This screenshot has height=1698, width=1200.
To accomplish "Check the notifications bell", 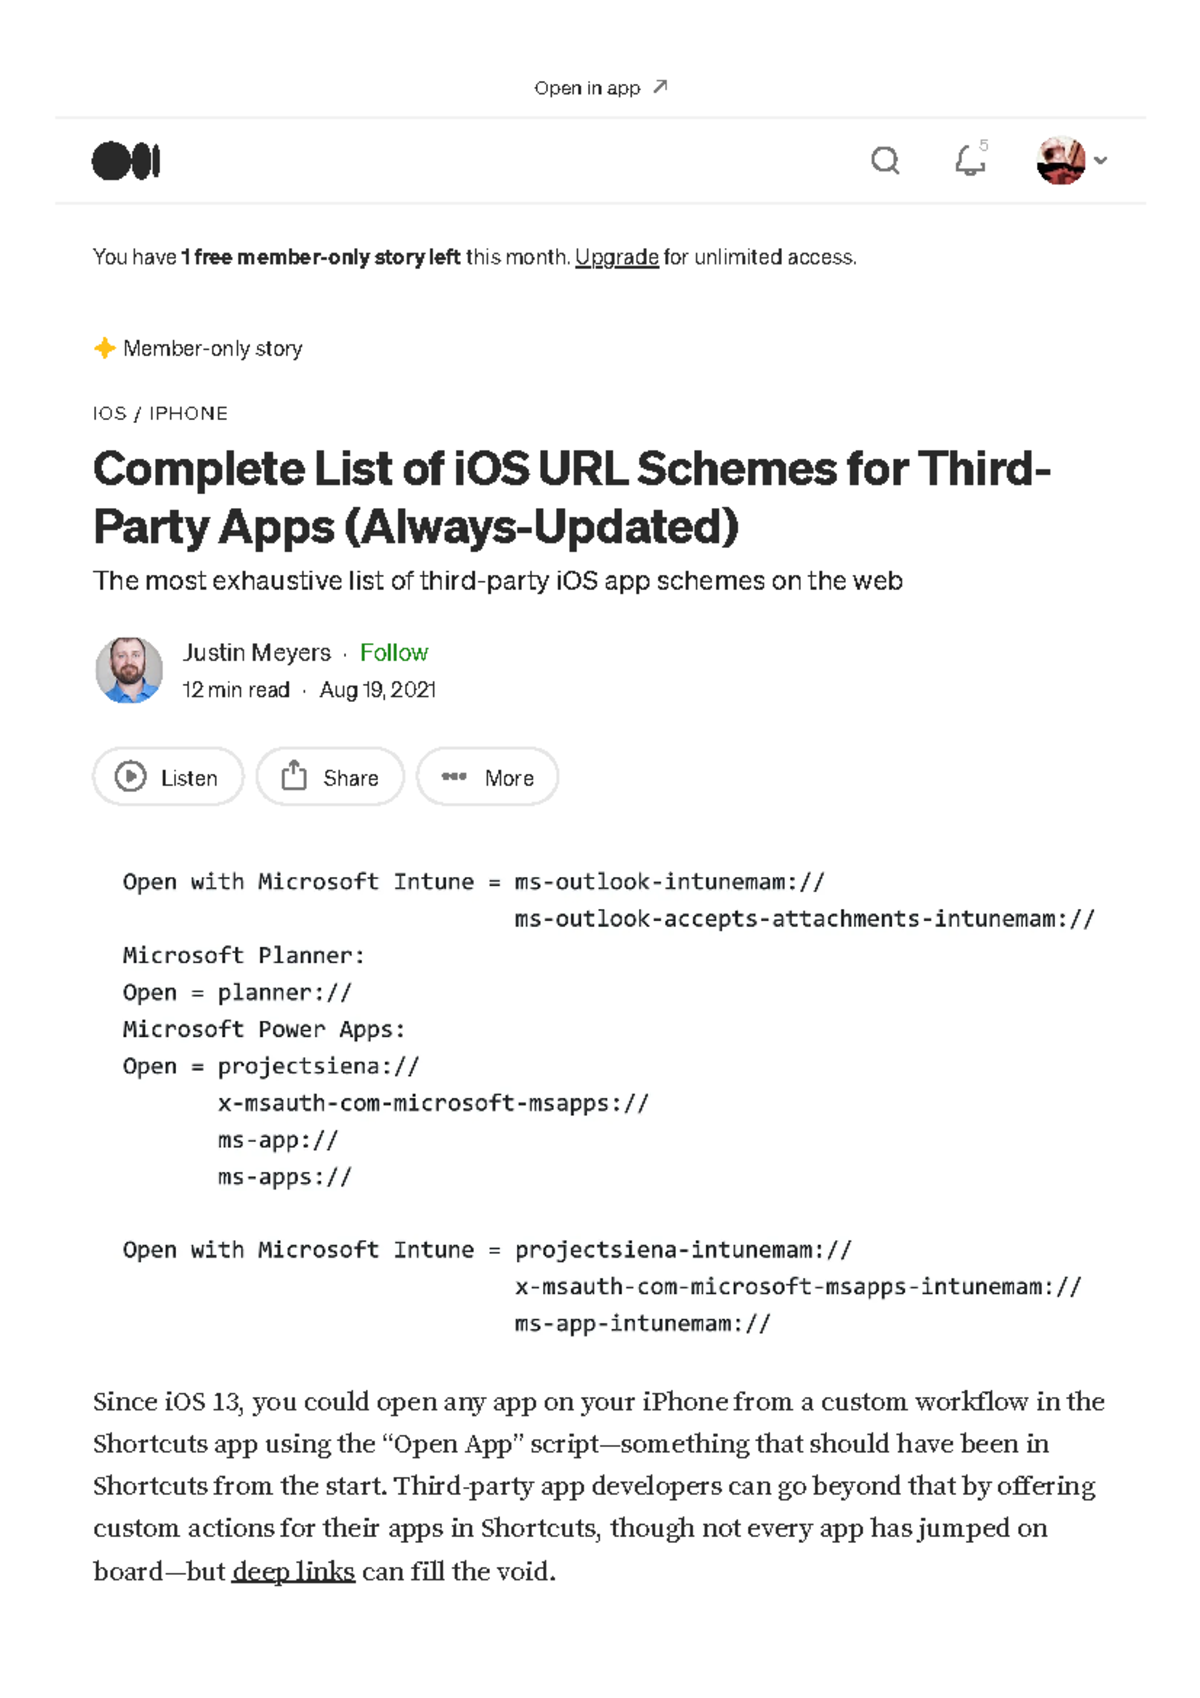I will pyautogui.click(x=968, y=162).
